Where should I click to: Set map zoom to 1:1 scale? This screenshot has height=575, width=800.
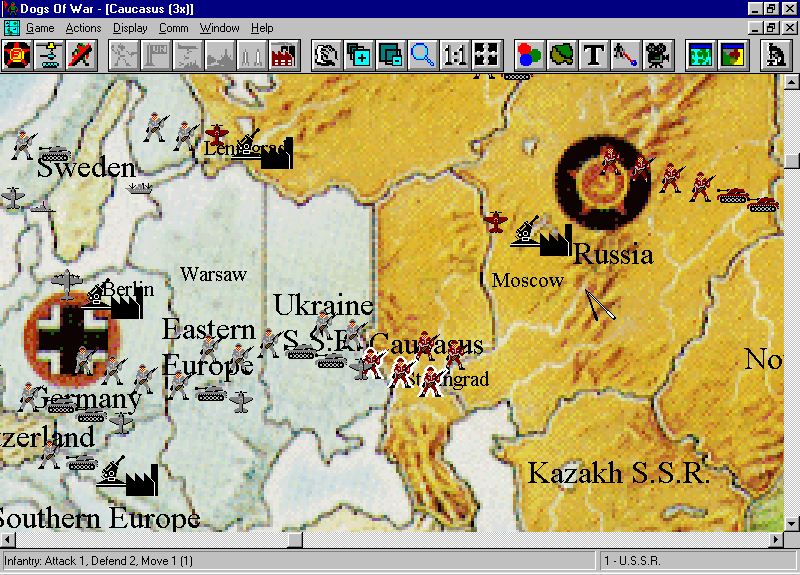pos(455,55)
